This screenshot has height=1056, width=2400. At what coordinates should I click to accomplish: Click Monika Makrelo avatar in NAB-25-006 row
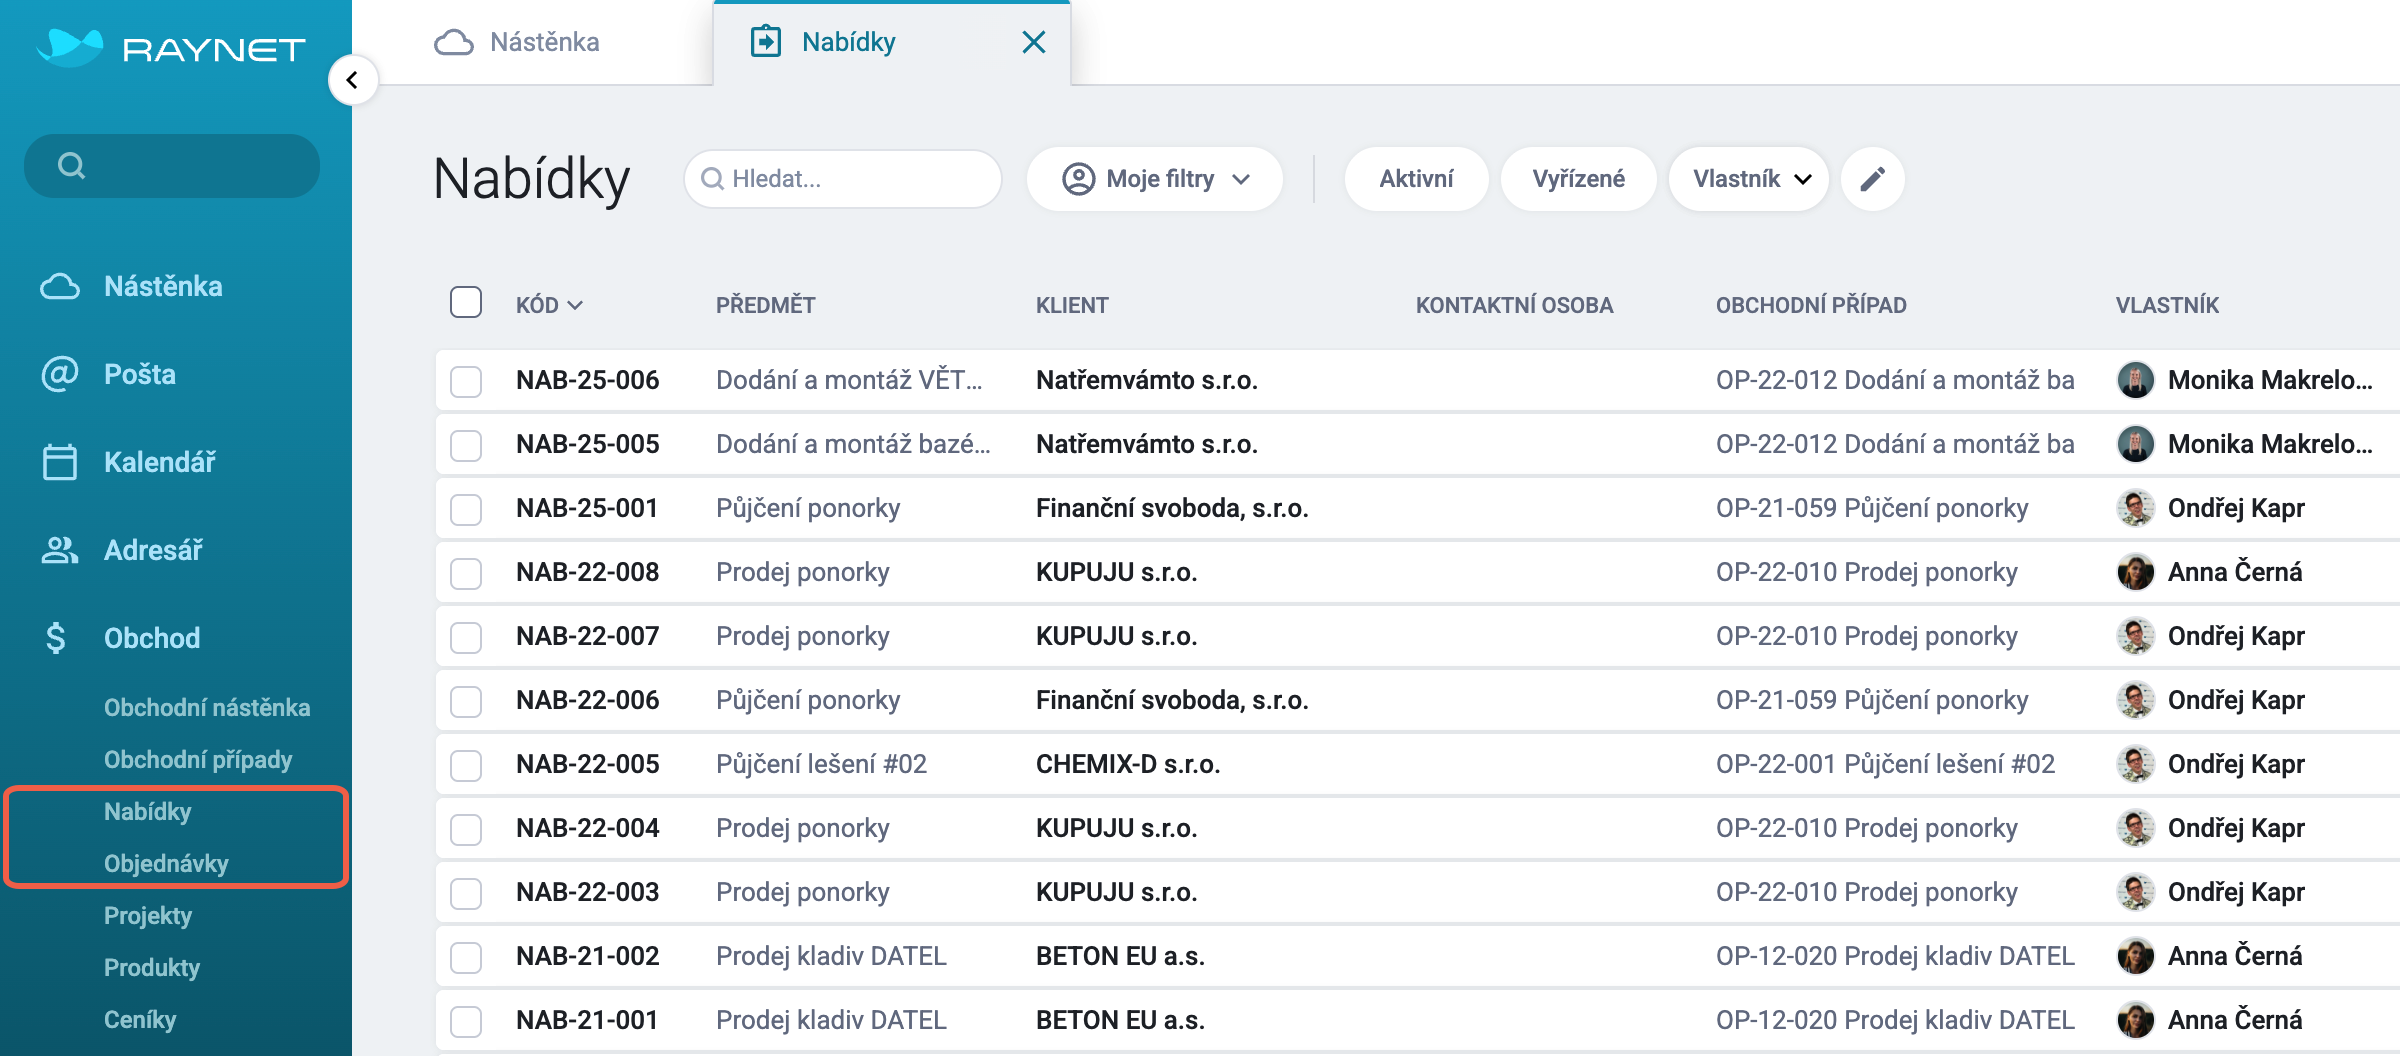tap(2136, 380)
